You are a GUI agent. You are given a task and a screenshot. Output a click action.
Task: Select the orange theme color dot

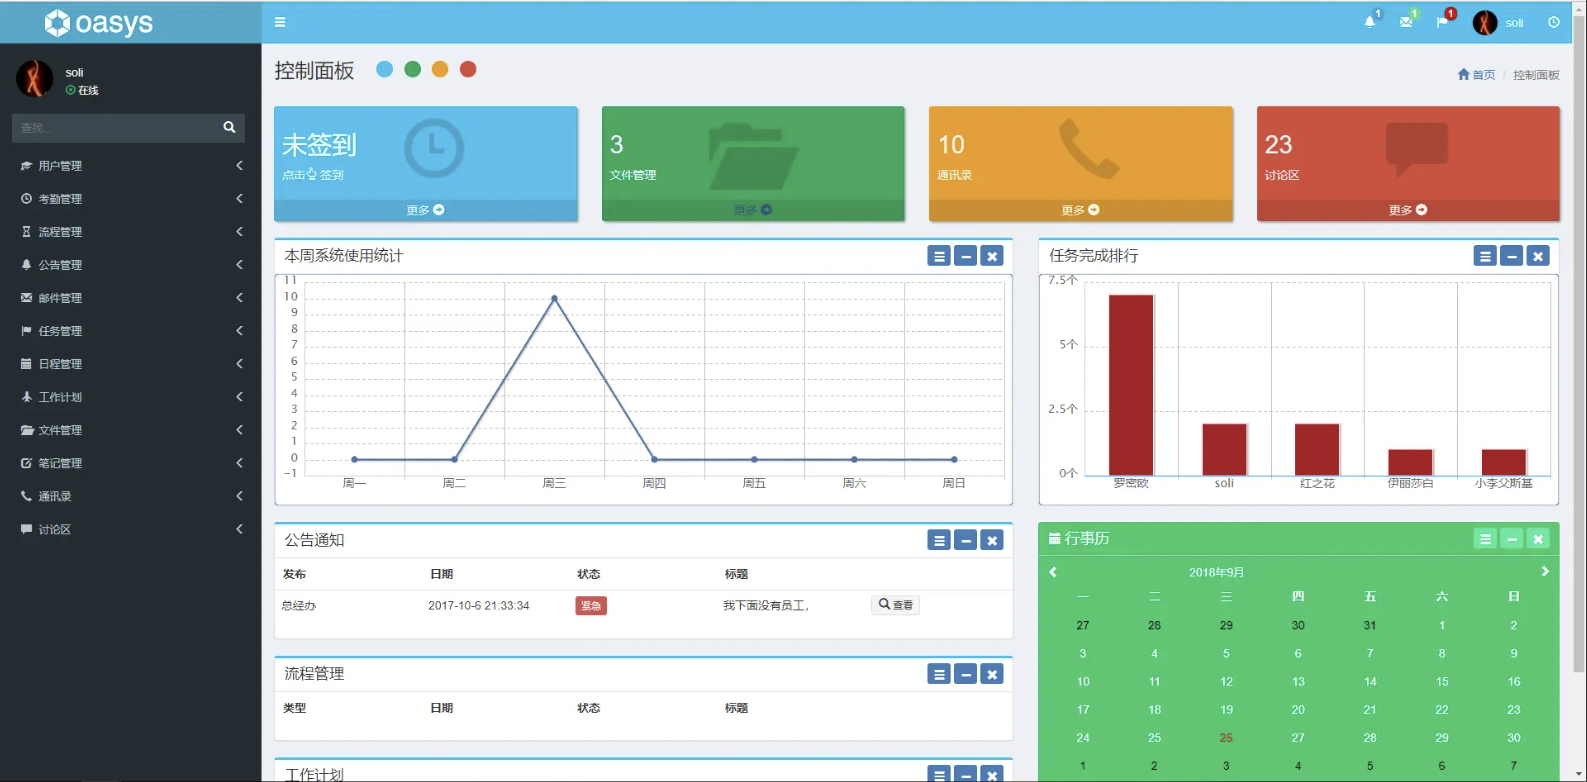click(x=440, y=69)
